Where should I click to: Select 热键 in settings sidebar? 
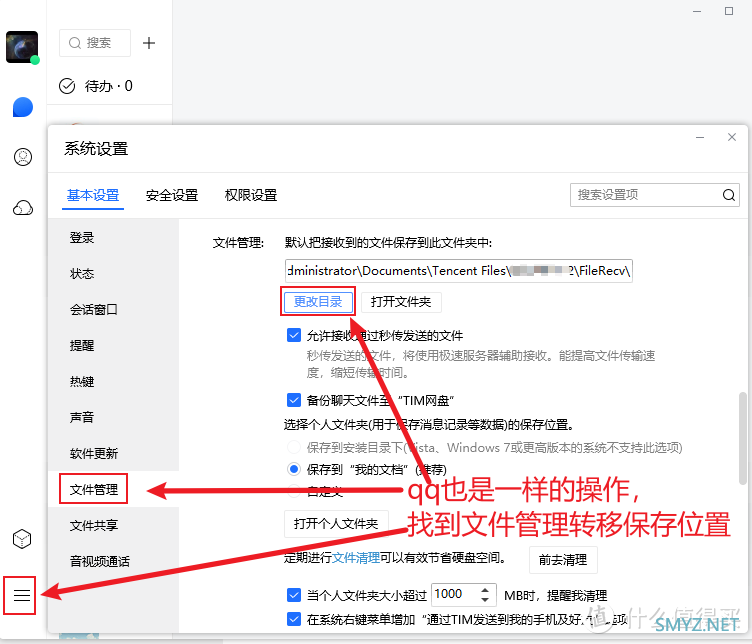point(82,382)
